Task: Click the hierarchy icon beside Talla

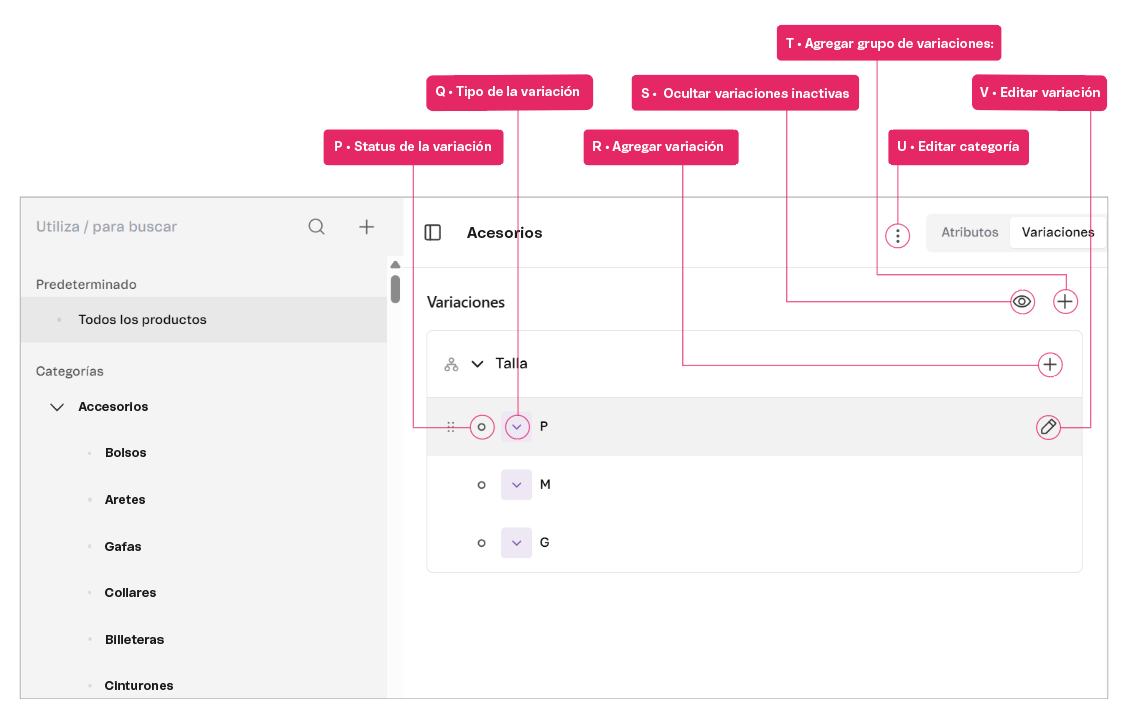Action: pyautogui.click(x=451, y=365)
